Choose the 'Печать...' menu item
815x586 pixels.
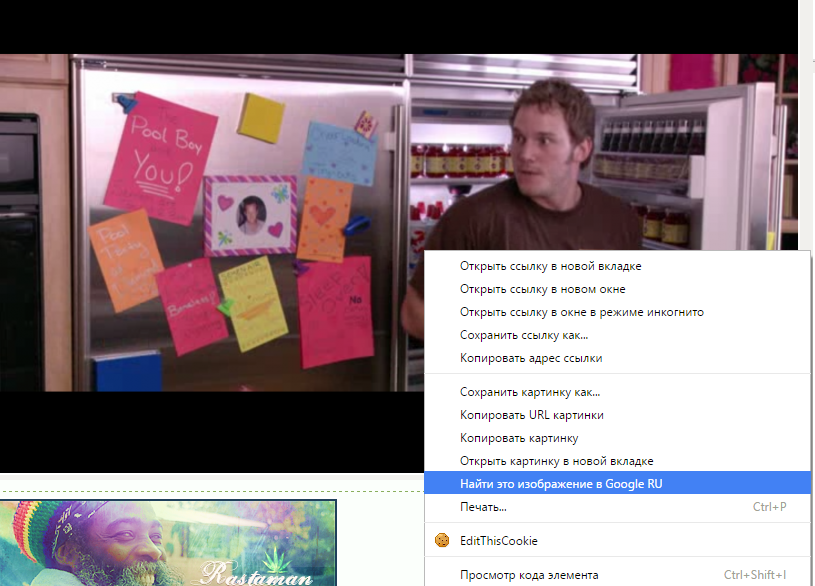coord(617,506)
